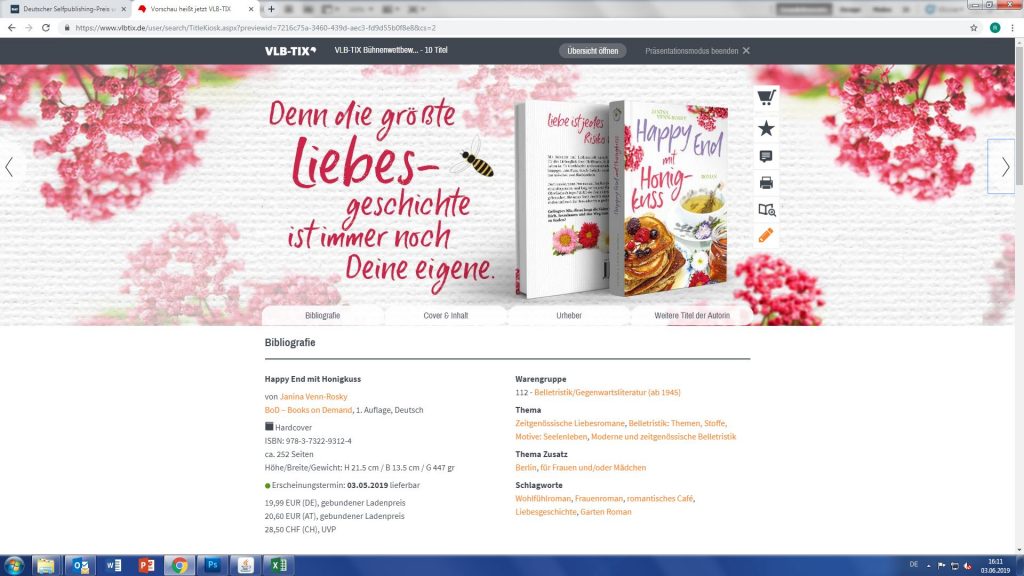Open Belletristik/Gegenwartsliteratur (ab 1945) link
Screen dimensions: 1024x576
(607, 392)
